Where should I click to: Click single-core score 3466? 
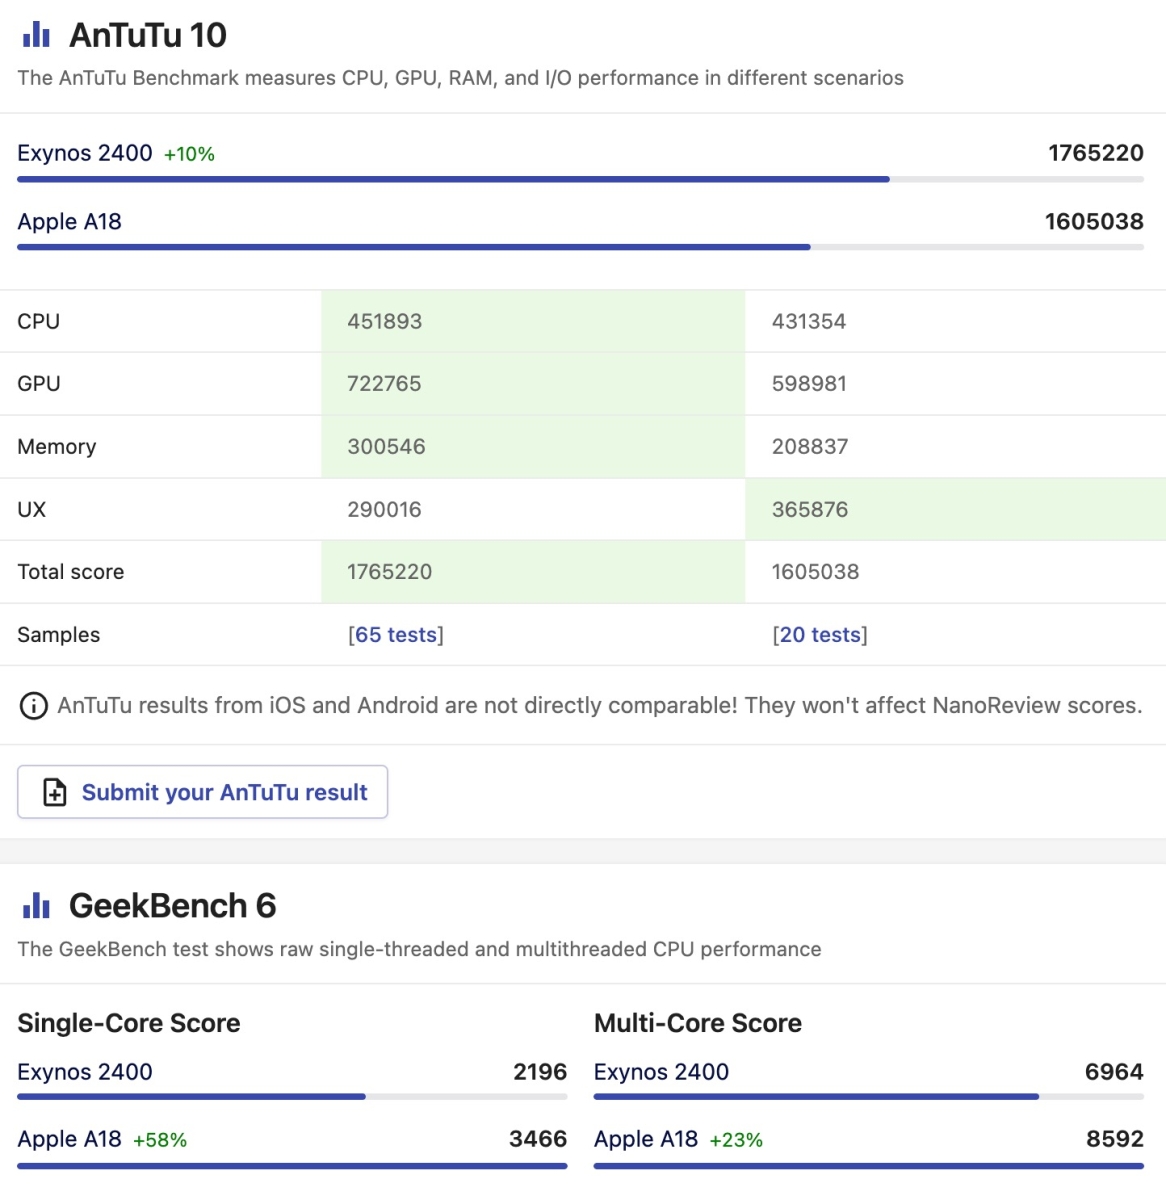click(x=538, y=1139)
